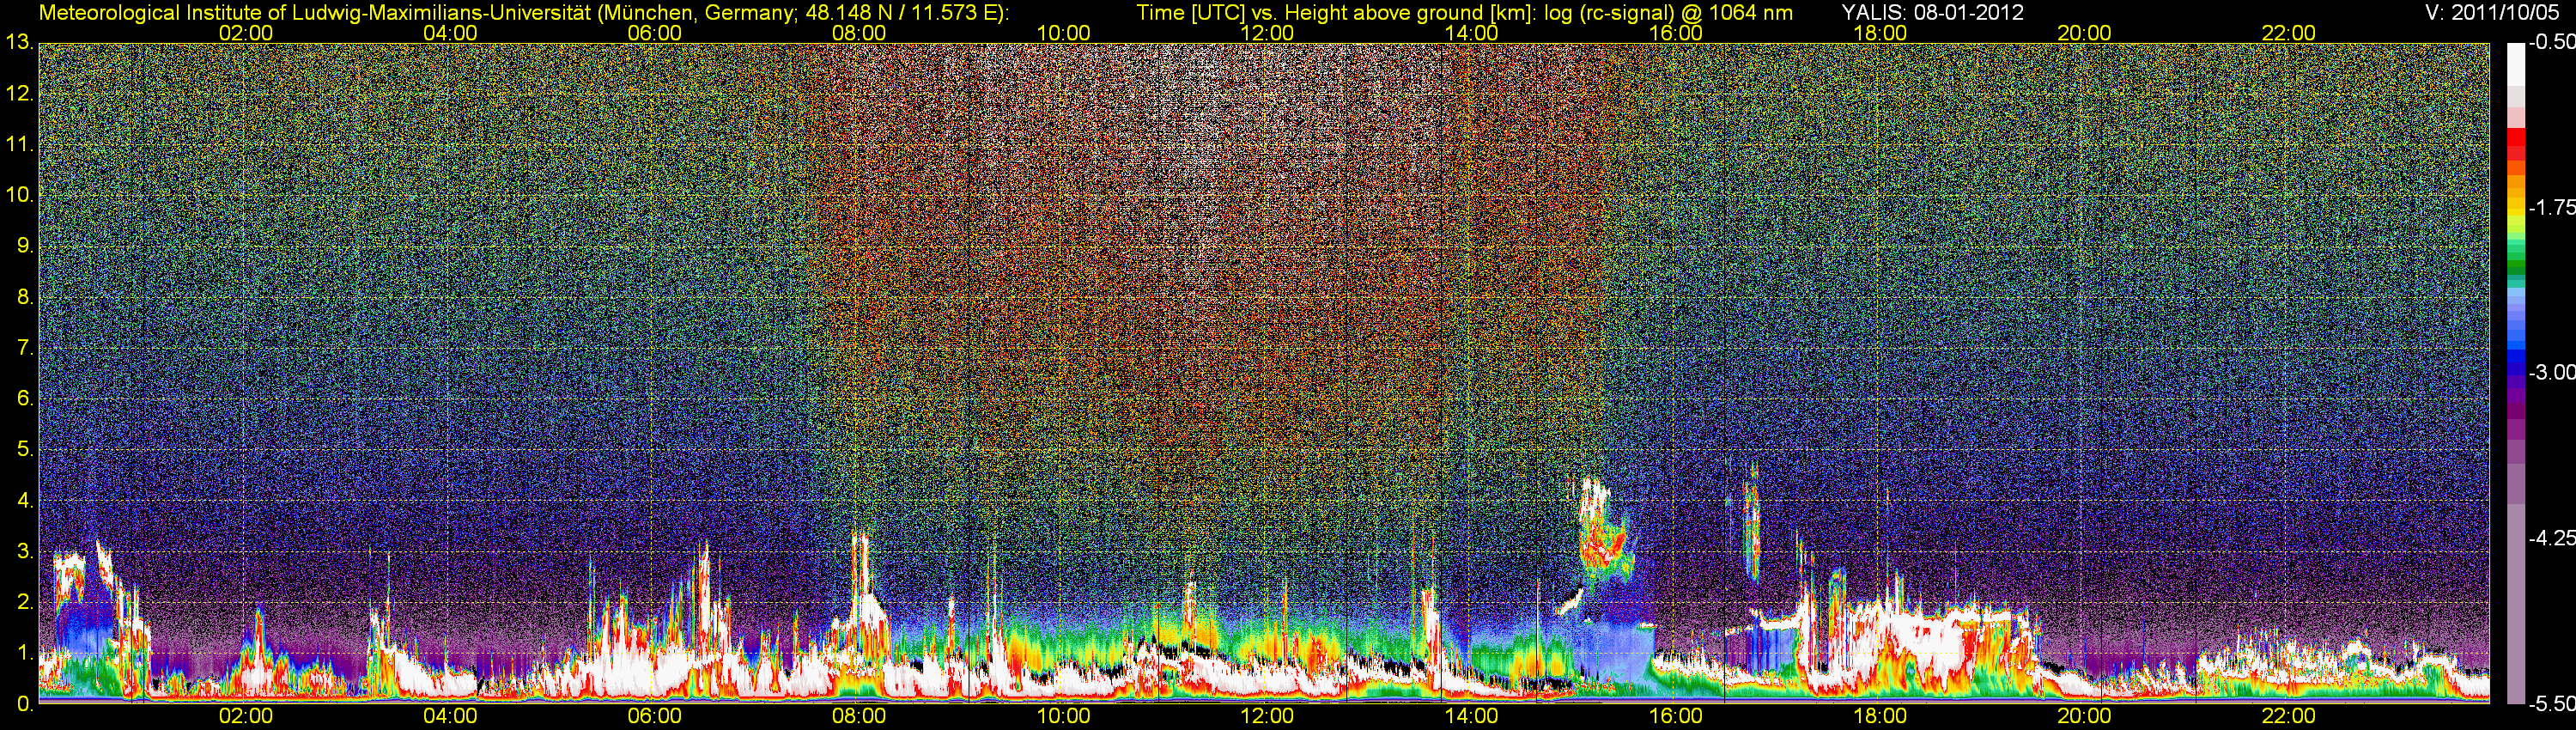Click the 04:00 label on the top time axis

(x=450, y=33)
